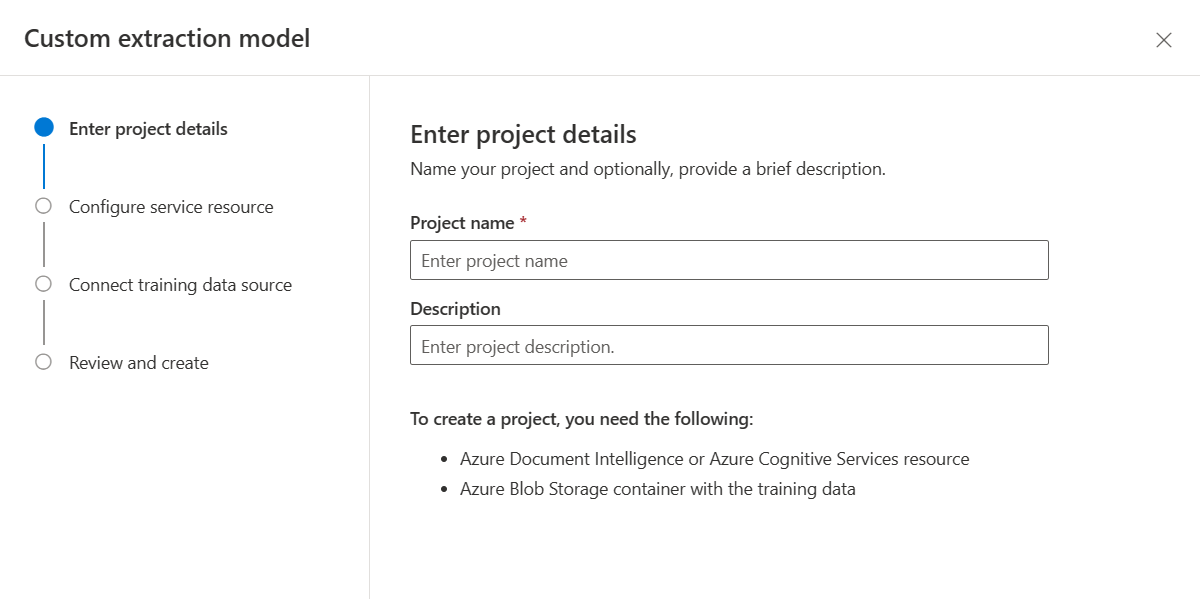The width and height of the screenshot is (1200, 599).
Task: Select the Review and create radio indicator
Action: [44, 362]
